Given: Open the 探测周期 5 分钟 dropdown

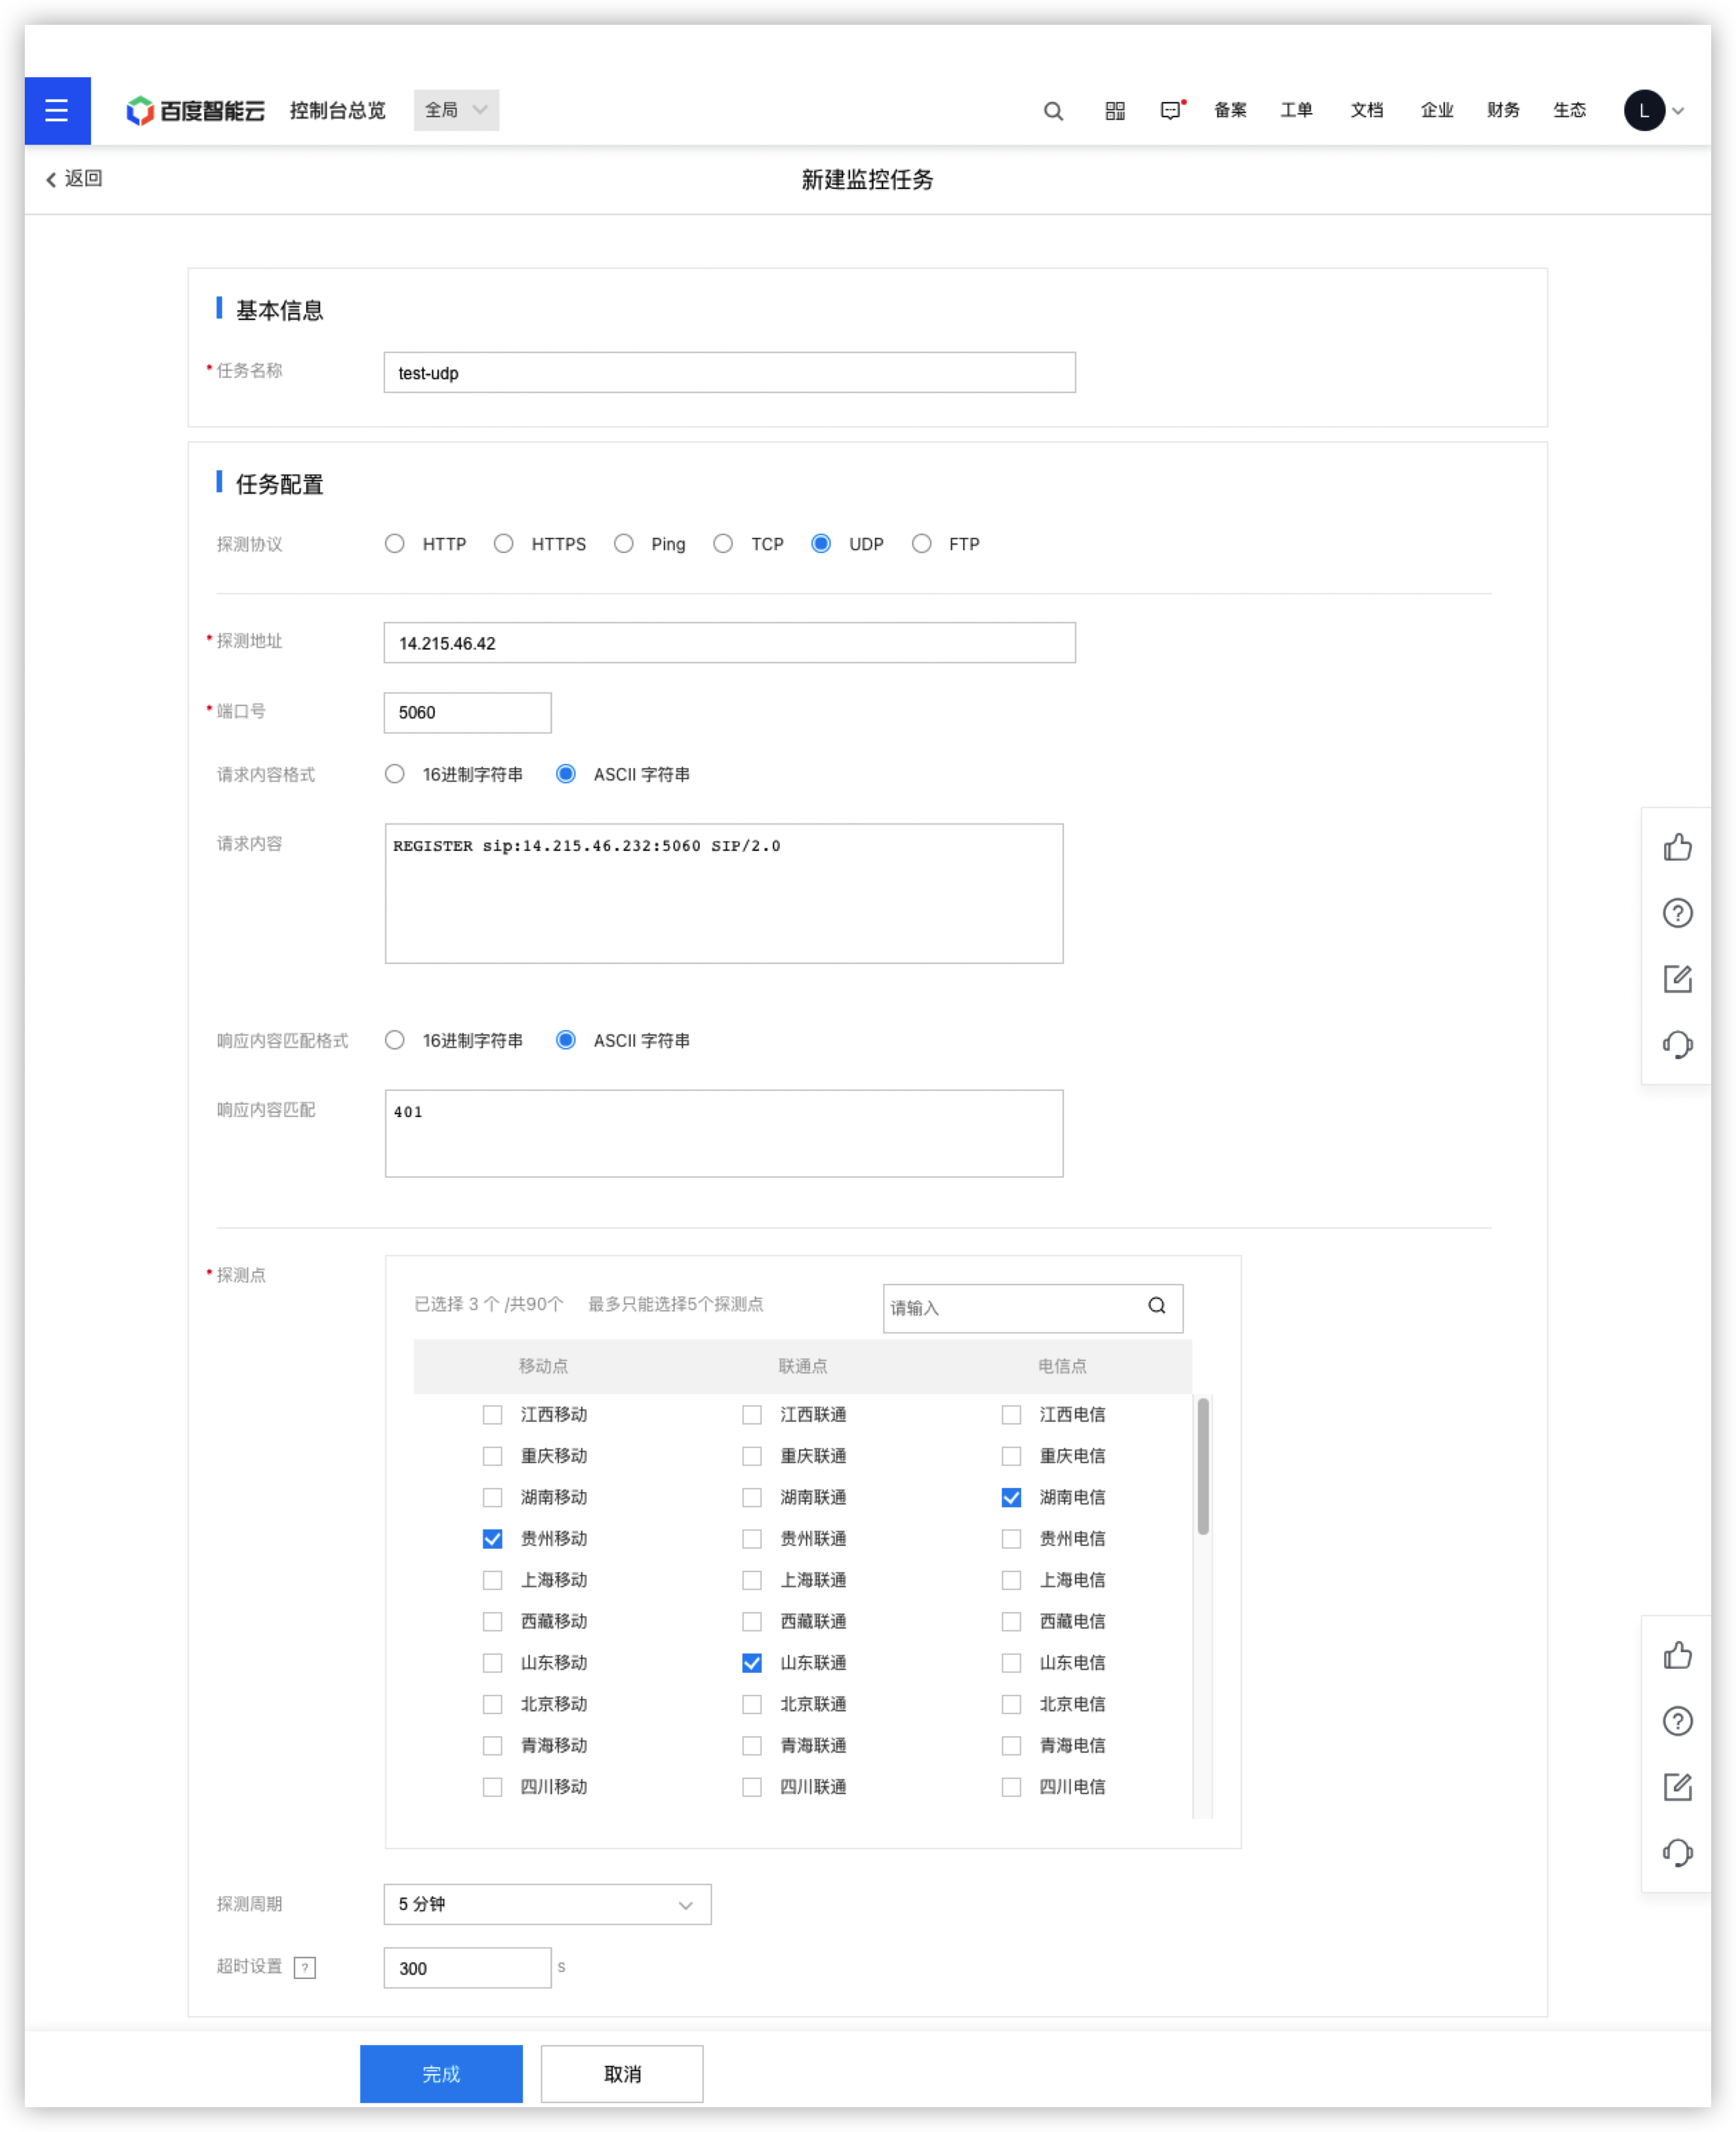Looking at the screenshot, I should click(x=547, y=1904).
